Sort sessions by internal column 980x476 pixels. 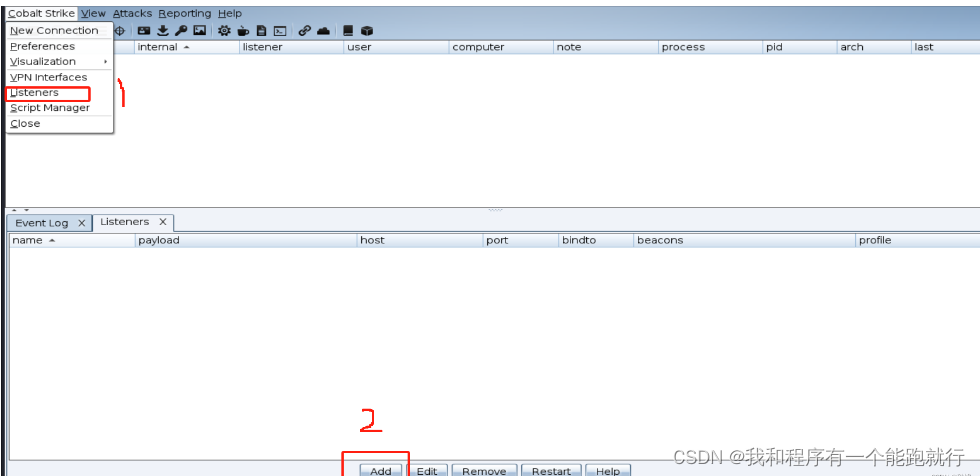tap(187, 47)
